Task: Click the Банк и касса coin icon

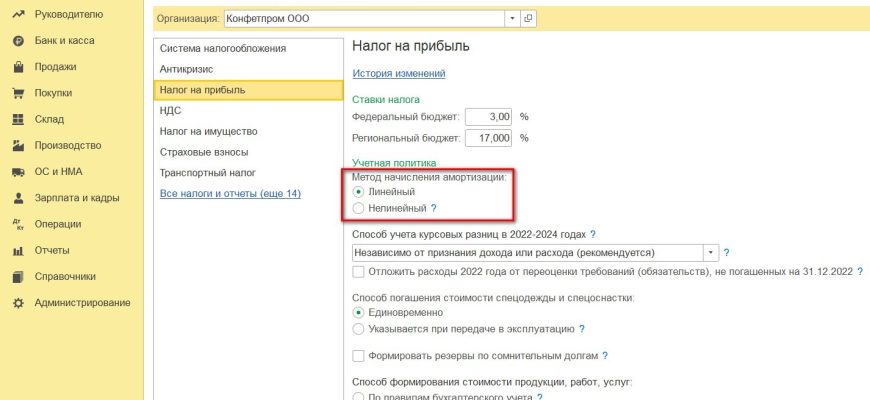Action: pyautogui.click(x=17, y=42)
